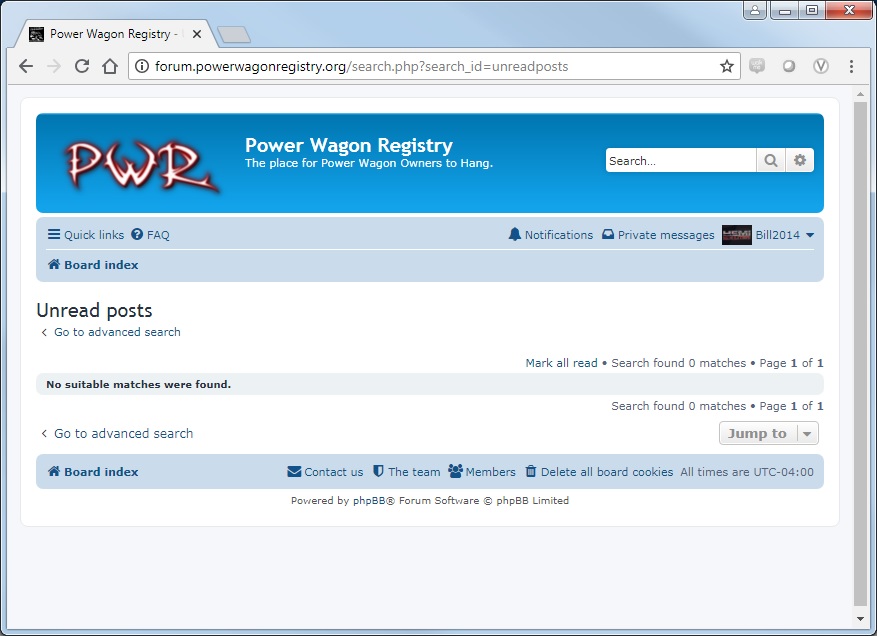Bookmark this page with the star icon
This screenshot has width=877, height=636.
click(x=727, y=66)
